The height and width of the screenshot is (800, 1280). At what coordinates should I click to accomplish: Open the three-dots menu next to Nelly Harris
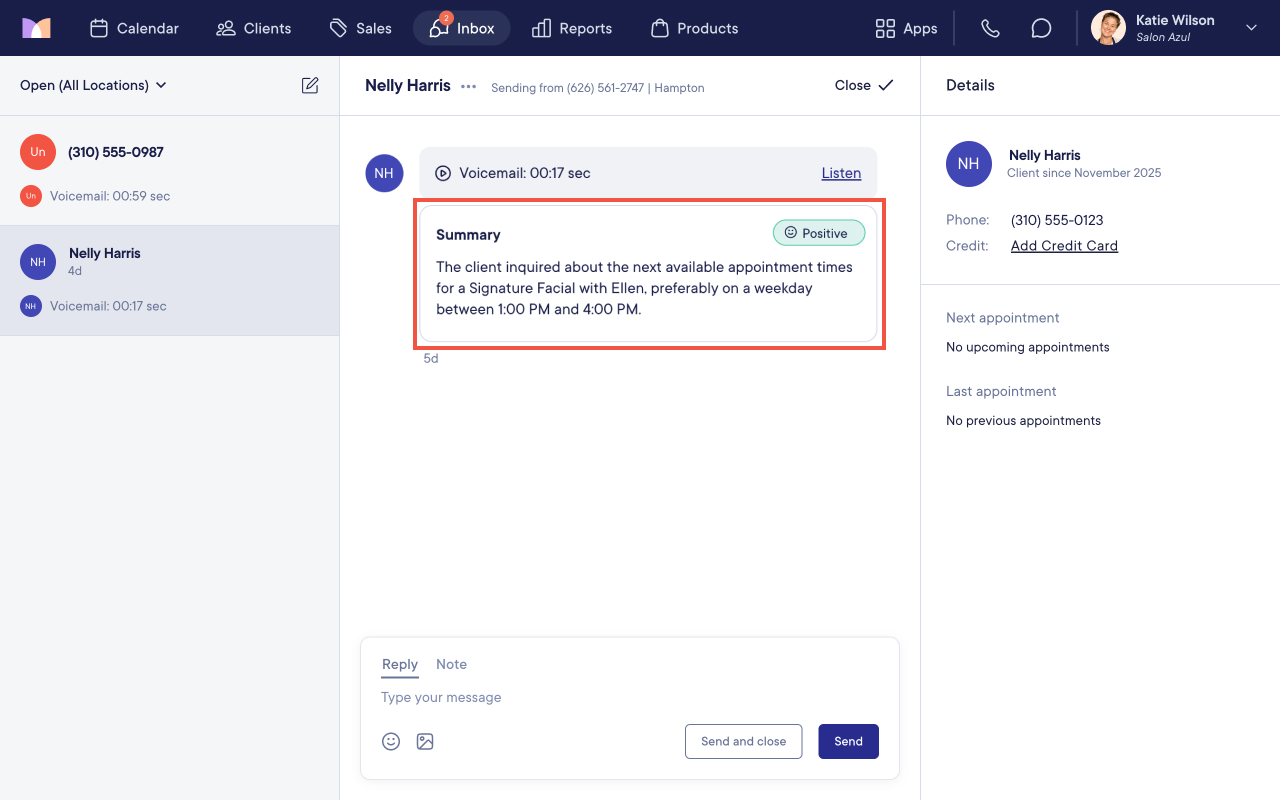point(468,86)
